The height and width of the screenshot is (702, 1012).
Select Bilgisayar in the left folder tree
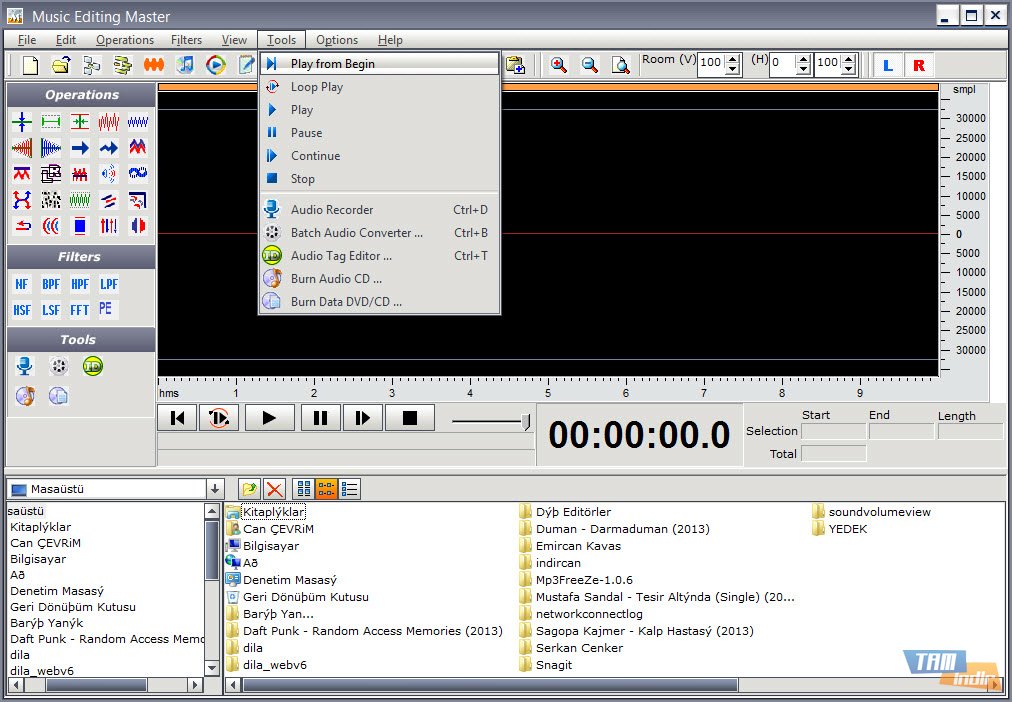tap(38, 559)
